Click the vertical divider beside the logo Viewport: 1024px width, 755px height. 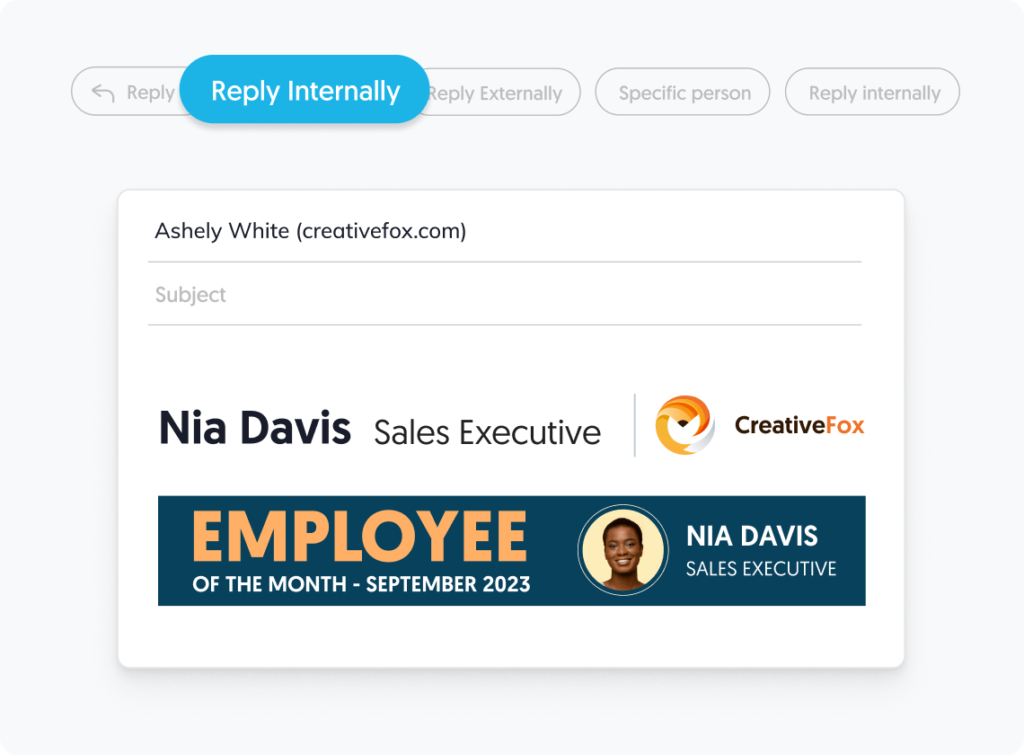coord(635,426)
